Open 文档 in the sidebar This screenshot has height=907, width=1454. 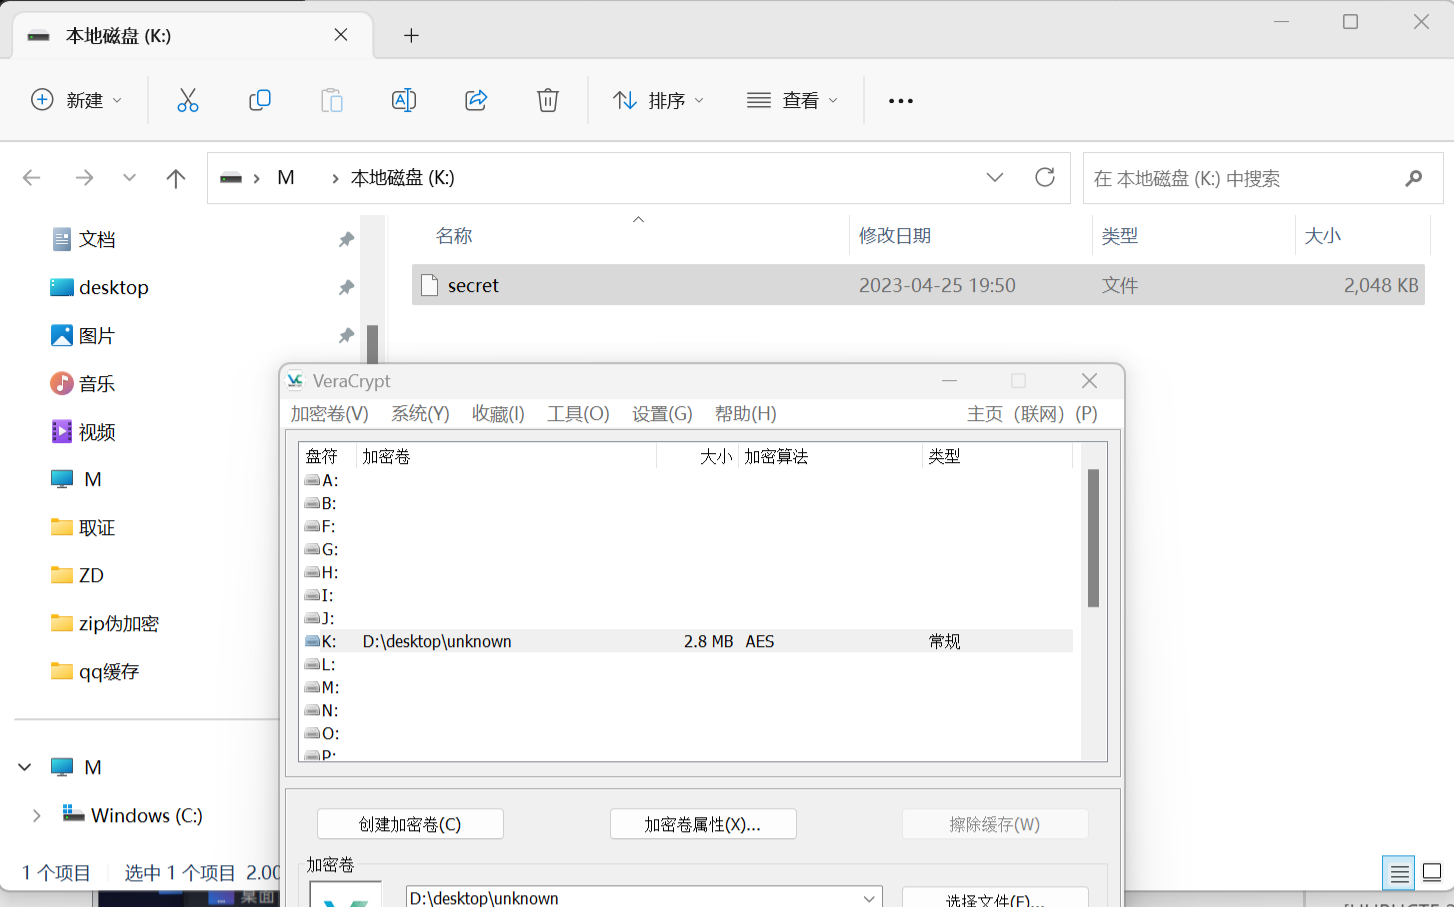97,239
